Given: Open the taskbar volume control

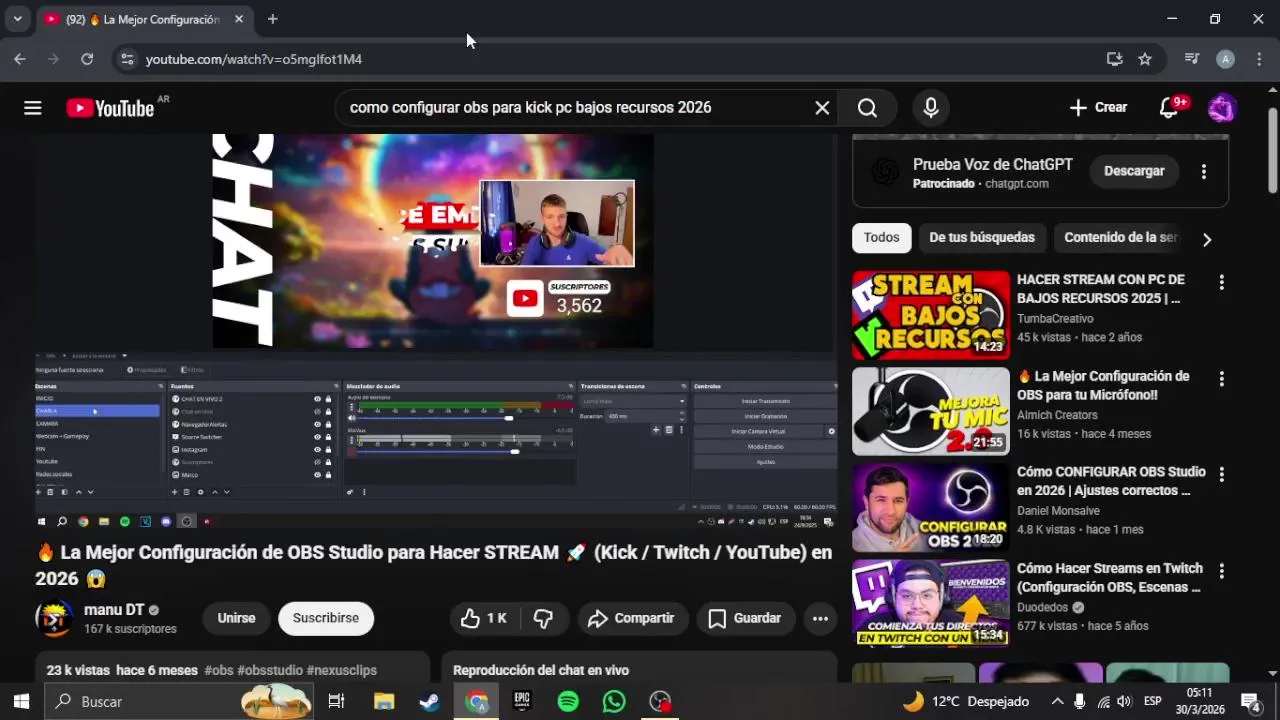Looking at the screenshot, I should click(x=1124, y=702).
